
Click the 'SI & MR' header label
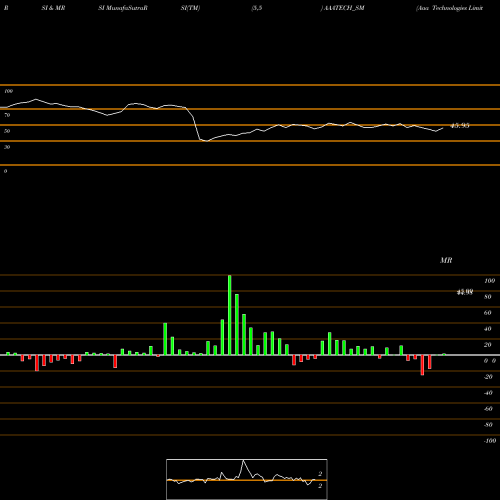pos(53,8)
